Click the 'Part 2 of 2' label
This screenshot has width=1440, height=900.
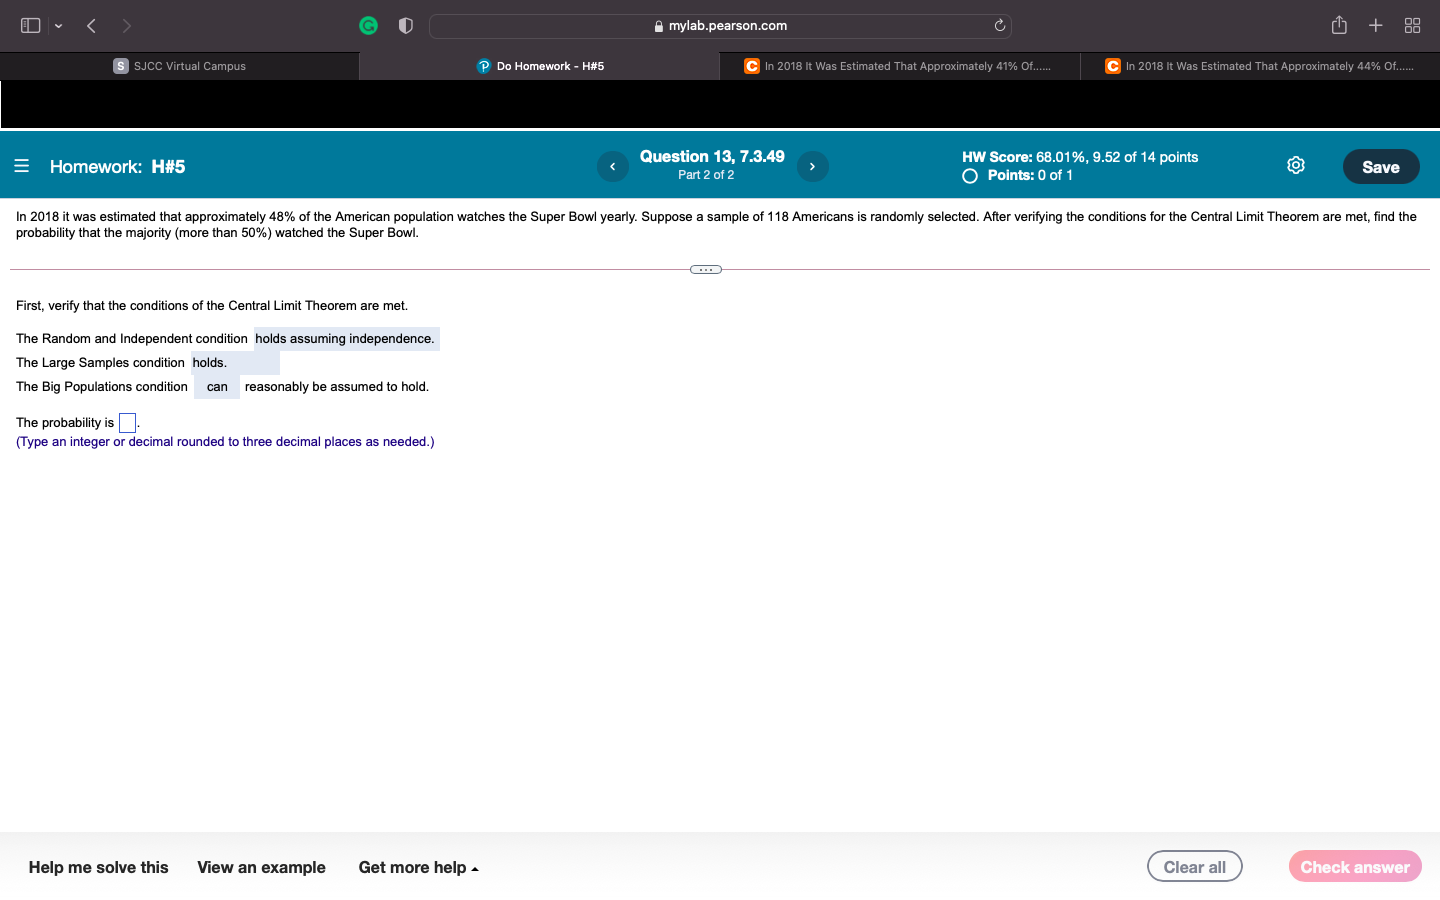tap(706, 175)
